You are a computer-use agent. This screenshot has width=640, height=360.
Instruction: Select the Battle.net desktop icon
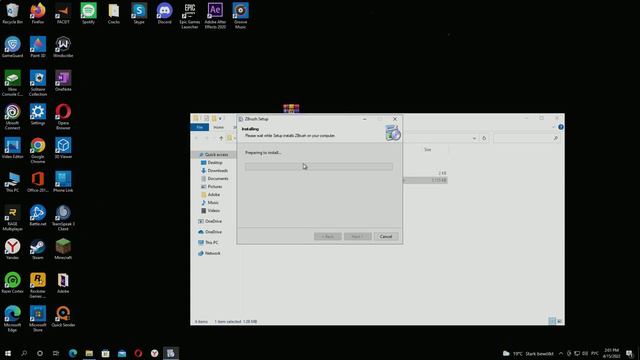click(x=38, y=215)
